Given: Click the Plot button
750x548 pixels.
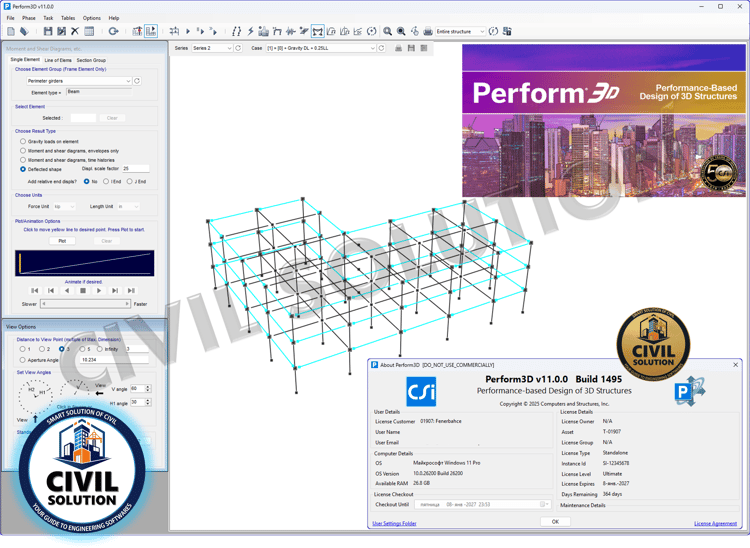Looking at the screenshot, I should (x=62, y=241).
